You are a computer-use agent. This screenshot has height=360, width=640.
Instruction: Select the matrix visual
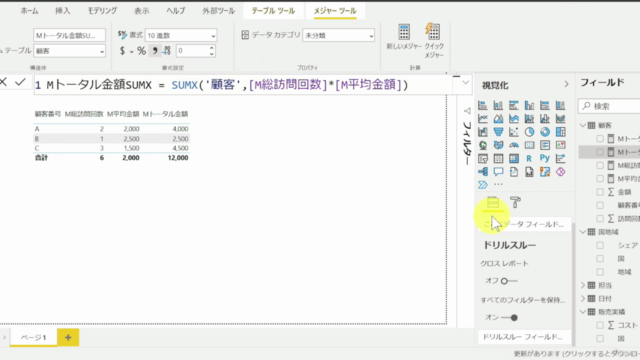coord(514,158)
